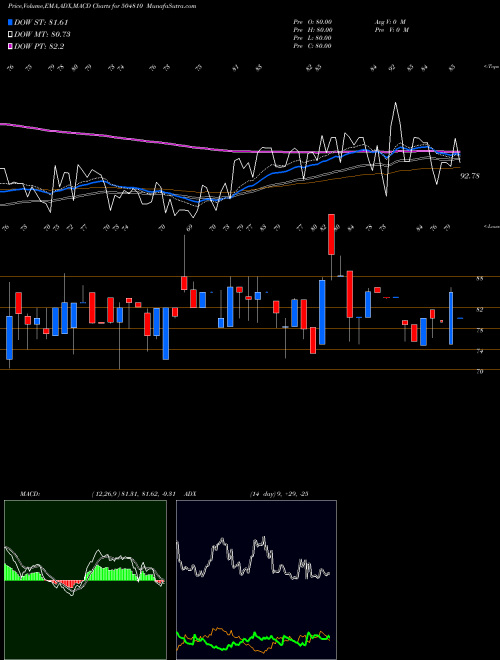Click the MACD (12,26,9) parameter values

pyautogui.click(x=136, y=494)
